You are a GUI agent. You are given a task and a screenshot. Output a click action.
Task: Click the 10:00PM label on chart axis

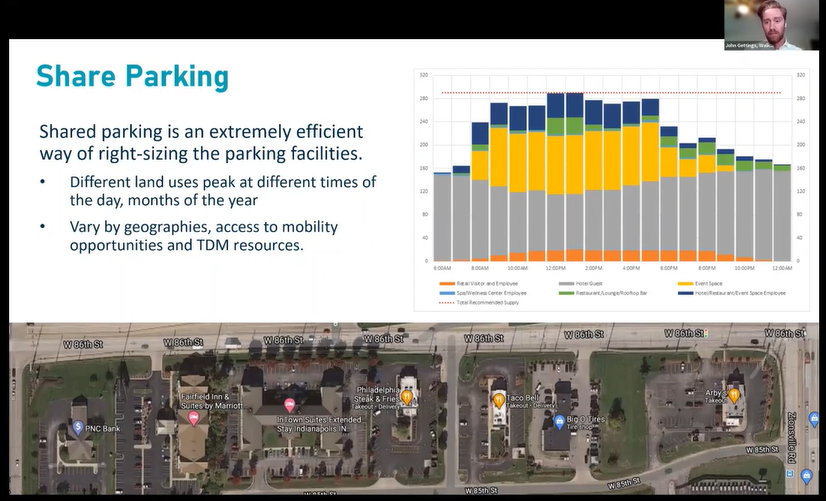744,269
